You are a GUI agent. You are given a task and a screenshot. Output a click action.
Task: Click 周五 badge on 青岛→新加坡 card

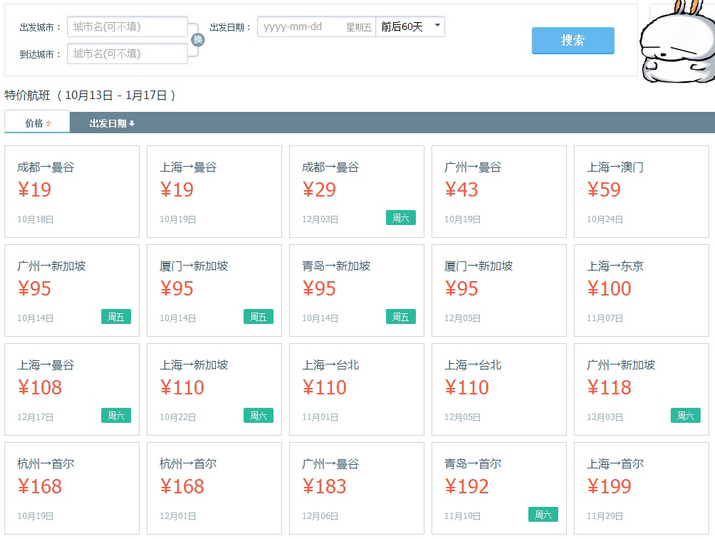tap(401, 317)
